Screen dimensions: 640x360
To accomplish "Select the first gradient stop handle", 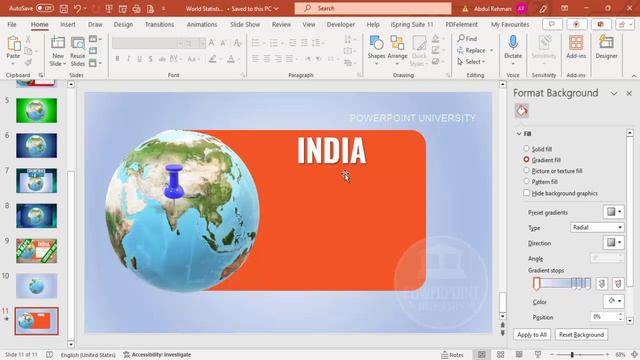I will click(537, 284).
